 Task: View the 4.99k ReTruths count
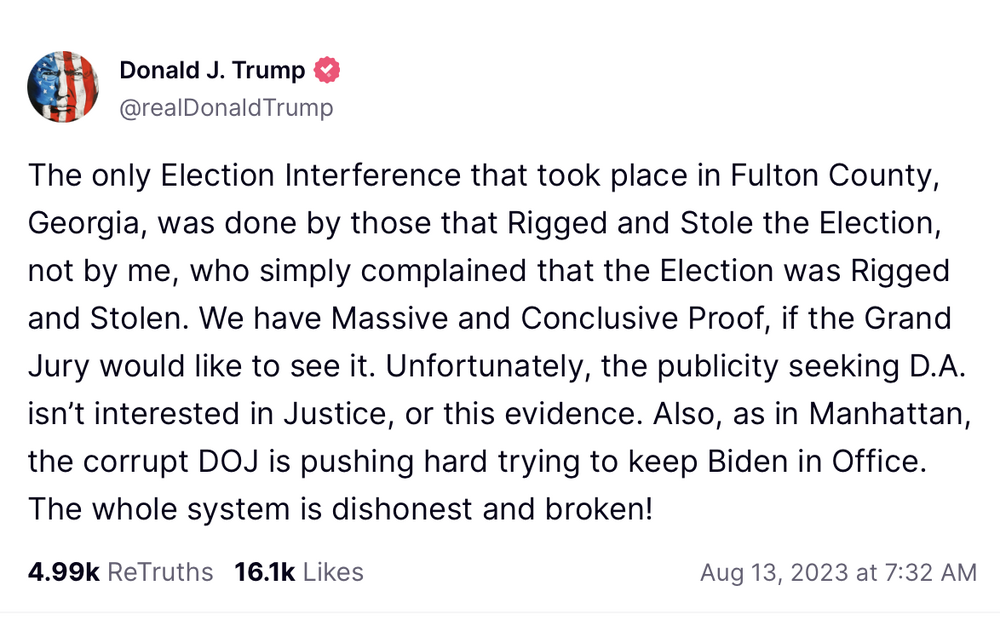(121, 572)
